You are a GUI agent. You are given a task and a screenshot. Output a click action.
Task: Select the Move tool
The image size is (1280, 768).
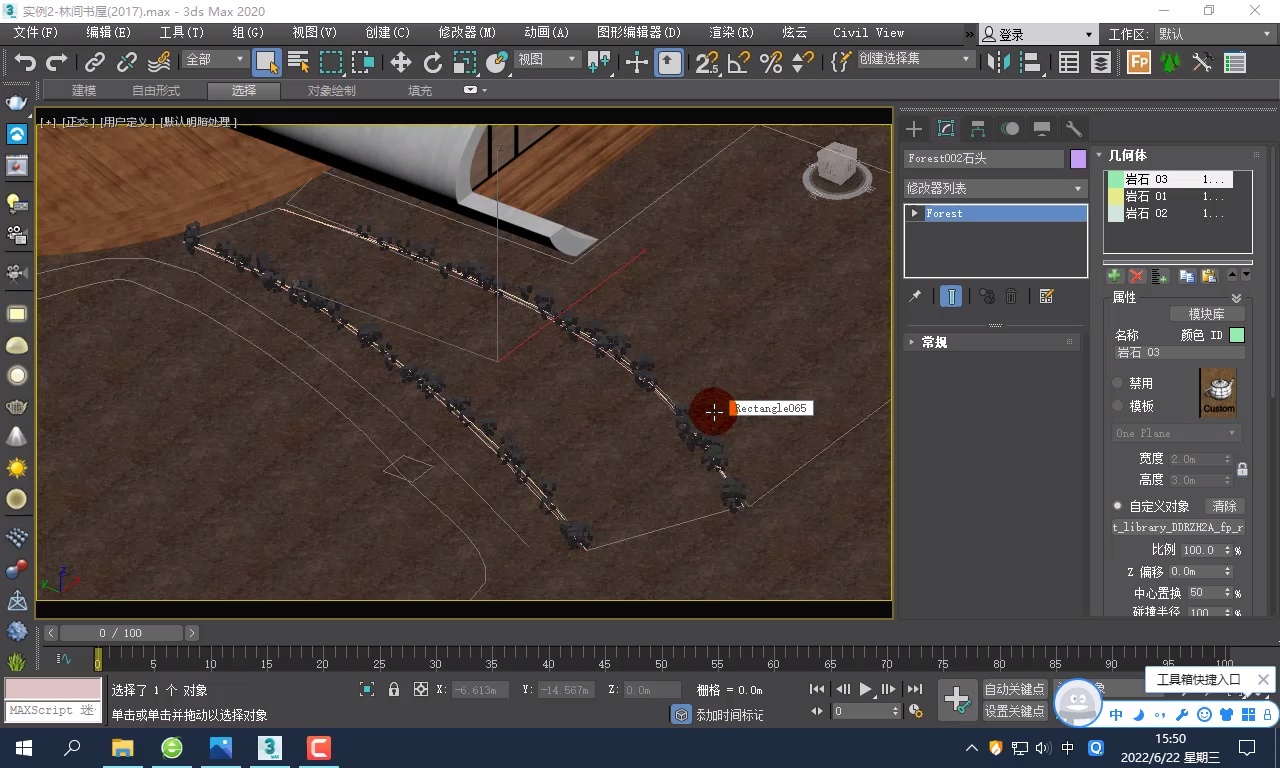coord(400,62)
